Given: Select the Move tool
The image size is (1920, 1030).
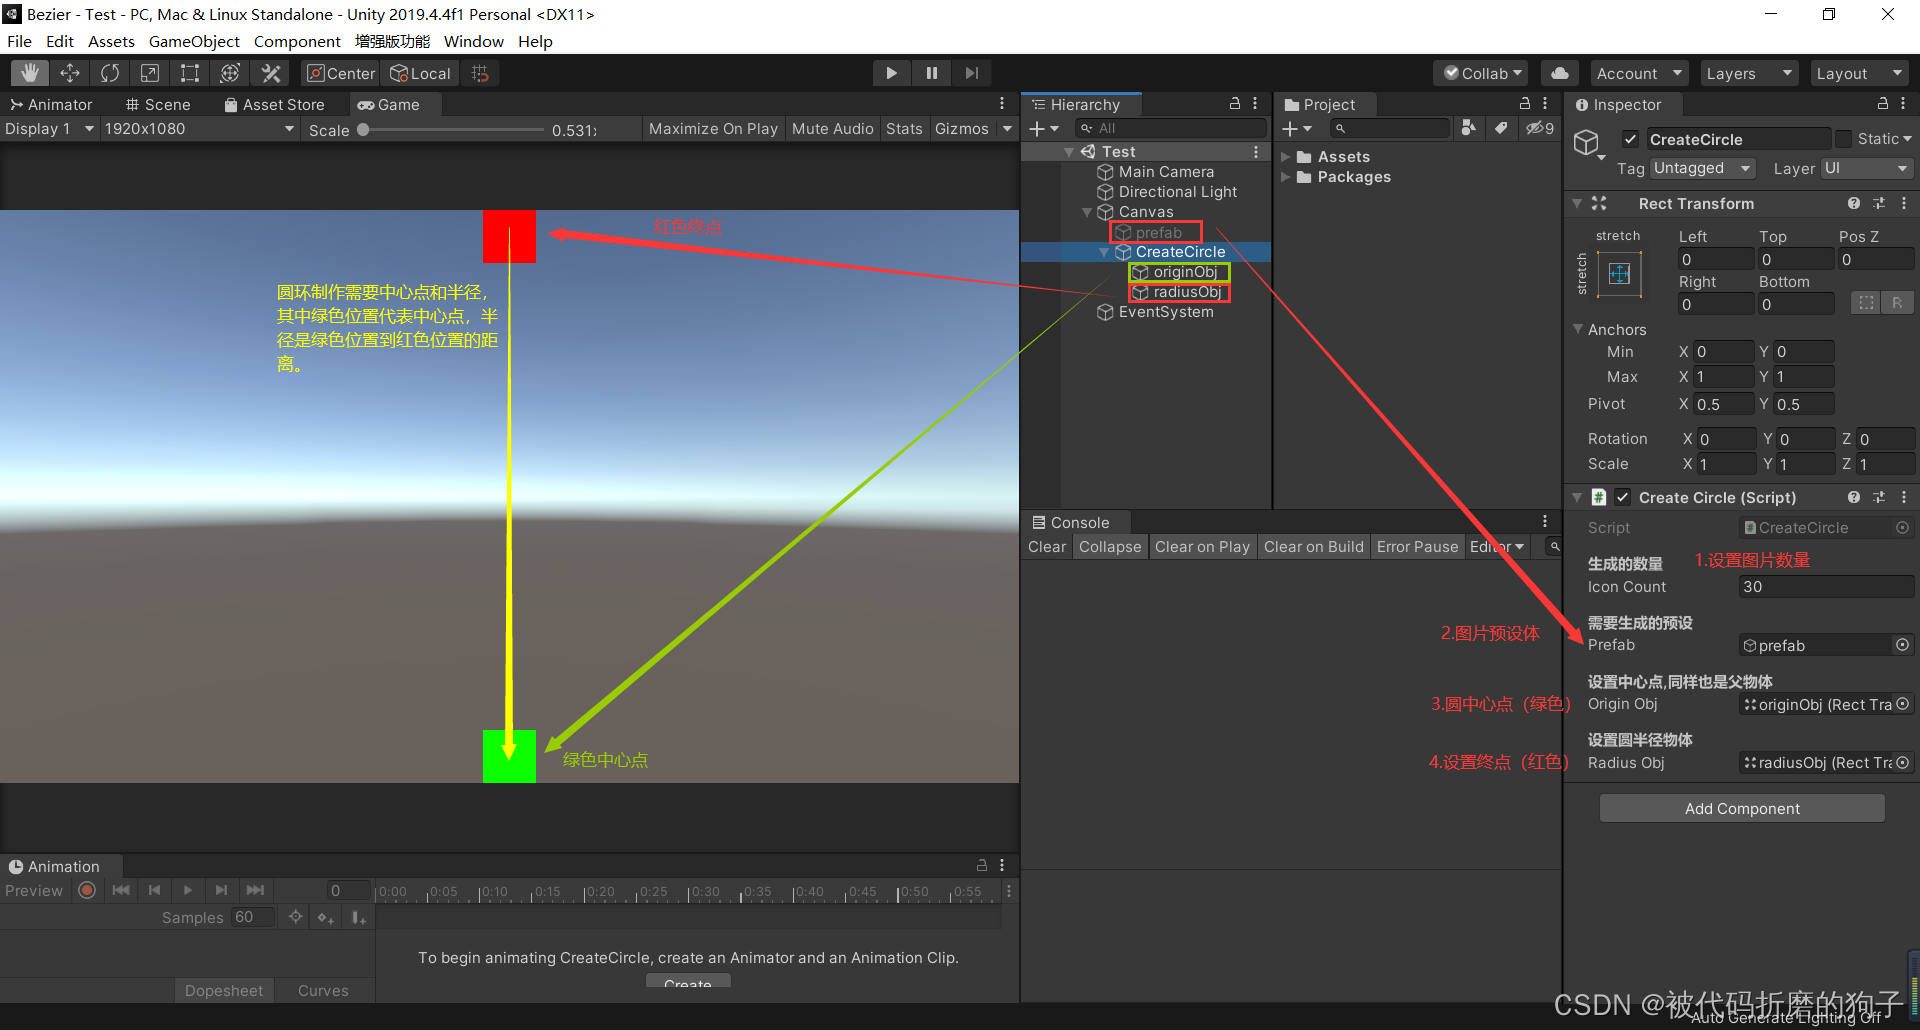Looking at the screenshot, I should [69, 72].
